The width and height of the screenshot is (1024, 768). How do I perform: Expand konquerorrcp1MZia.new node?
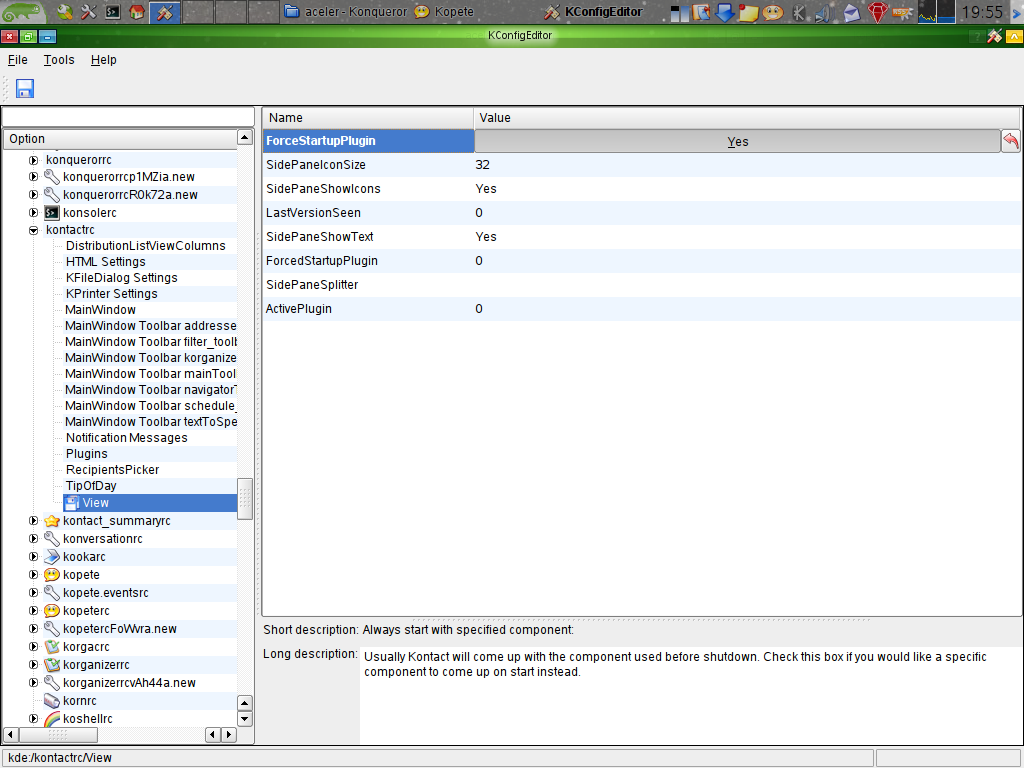[x=33, y=176]
